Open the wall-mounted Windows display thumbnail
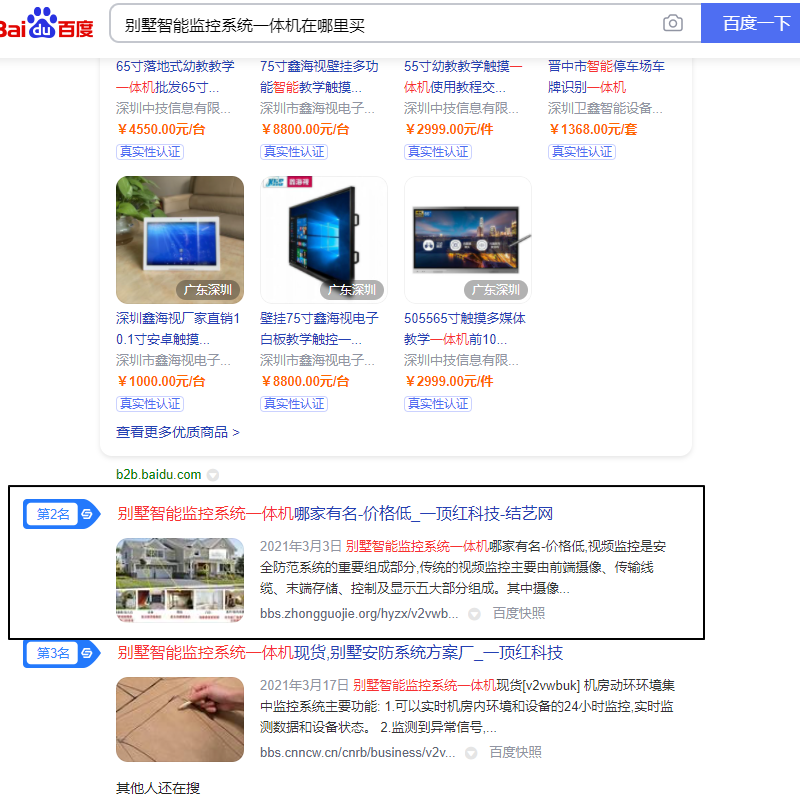This screenshot has height=800, width=800. (x=323, y=240)
